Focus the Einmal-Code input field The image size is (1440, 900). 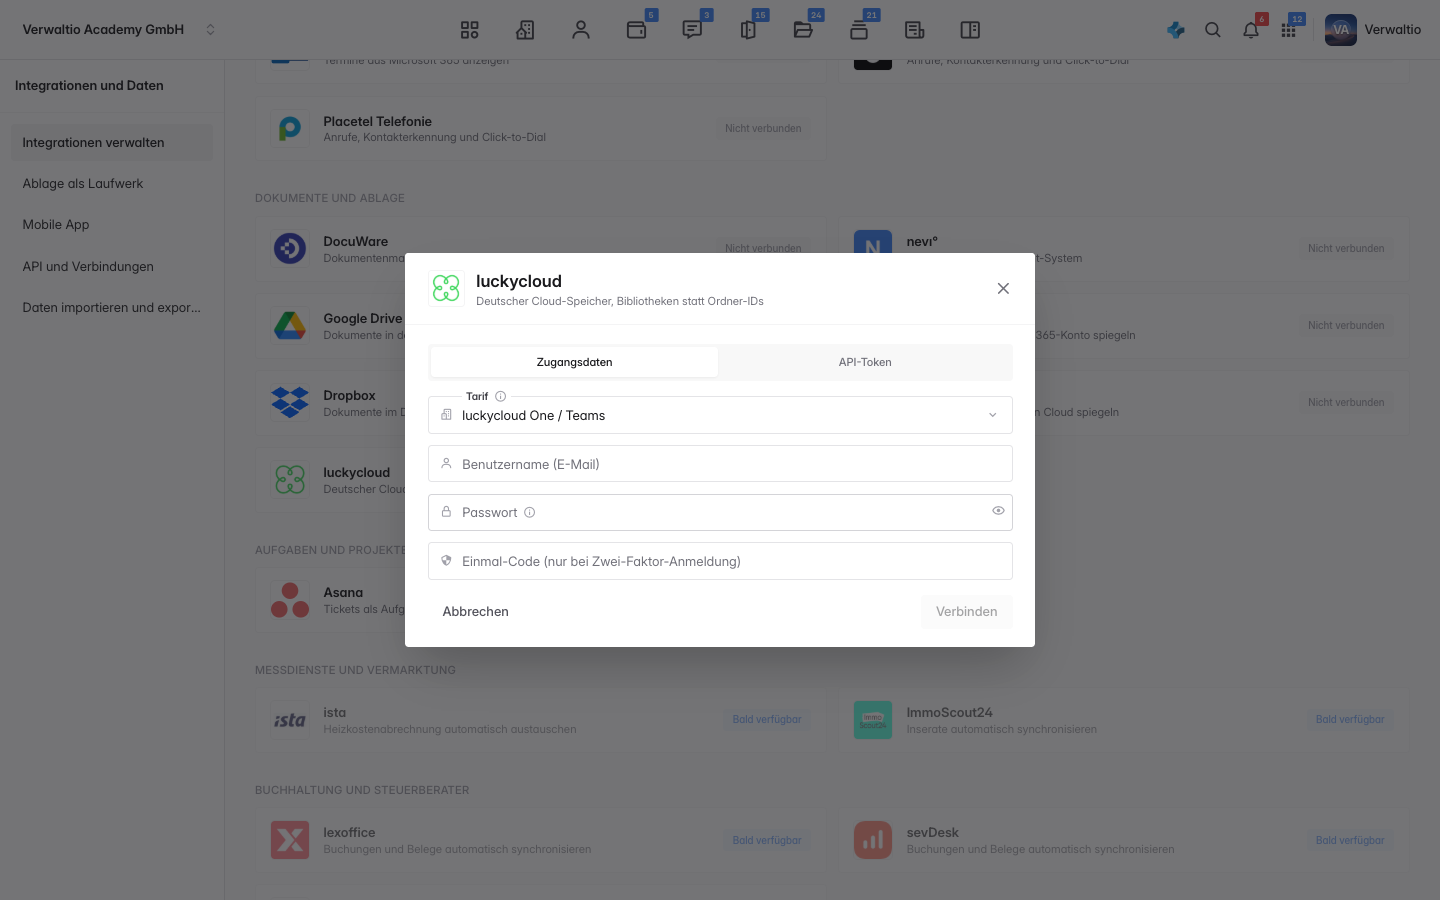pos(720,561)
